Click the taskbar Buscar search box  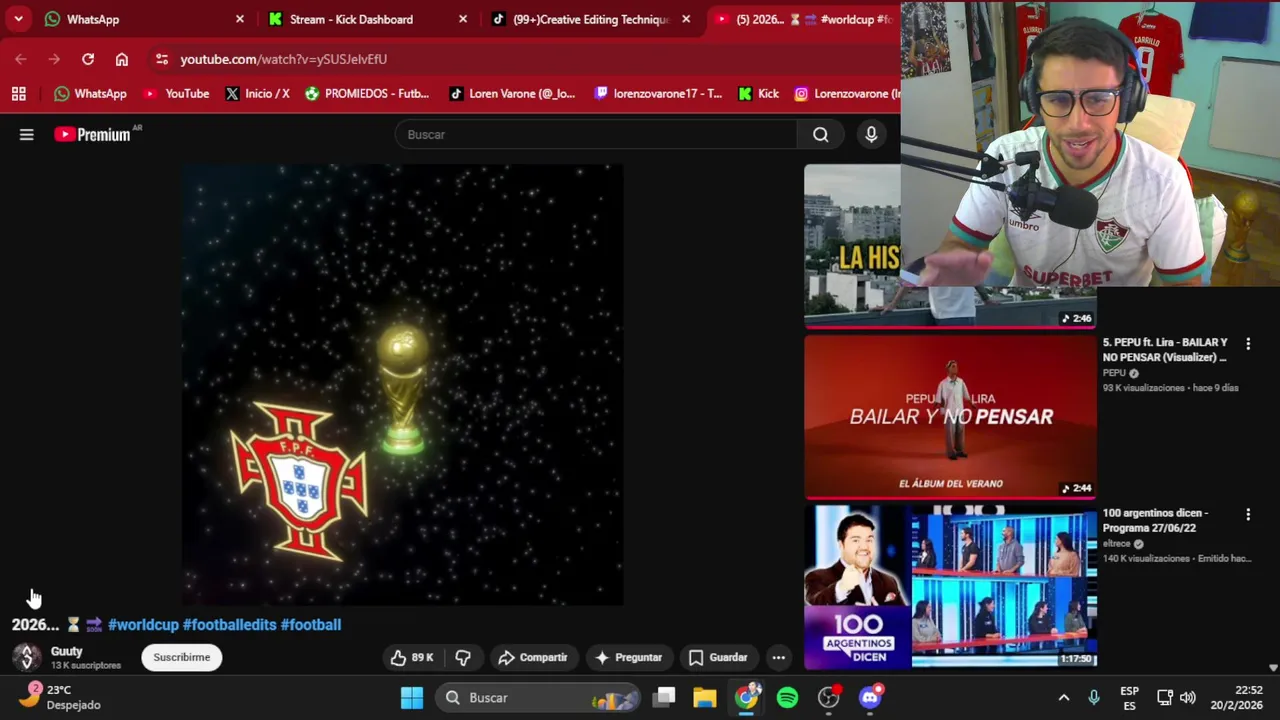coord(538,698)
